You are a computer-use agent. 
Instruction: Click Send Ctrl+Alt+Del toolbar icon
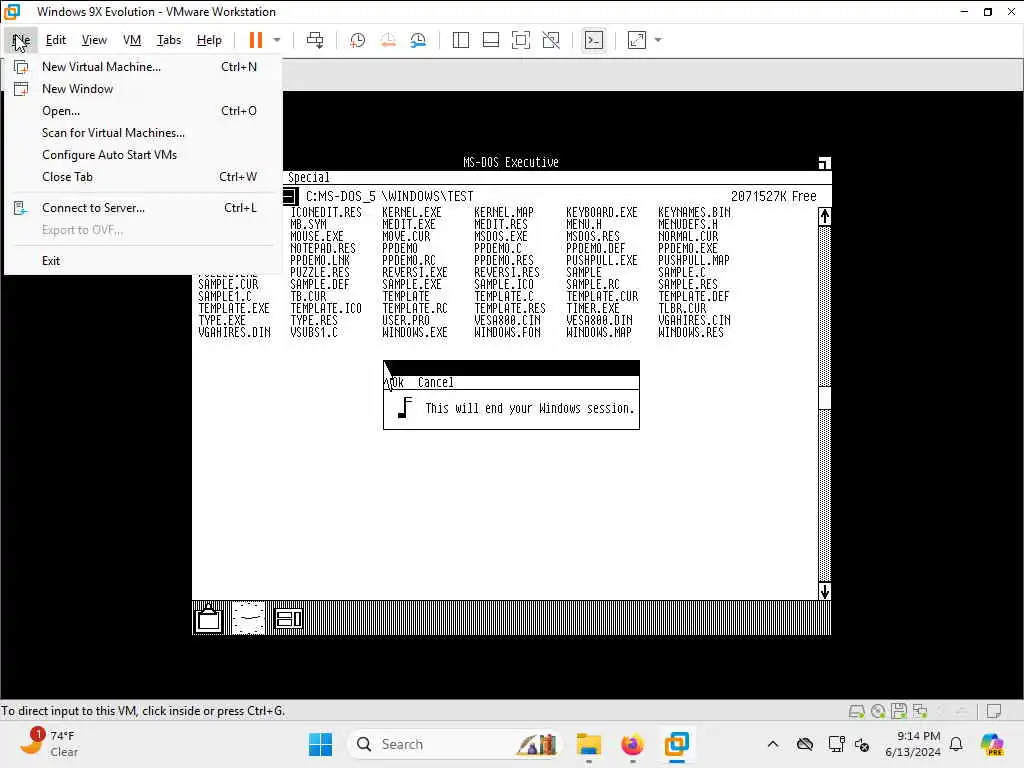click(x=315, y=40)
